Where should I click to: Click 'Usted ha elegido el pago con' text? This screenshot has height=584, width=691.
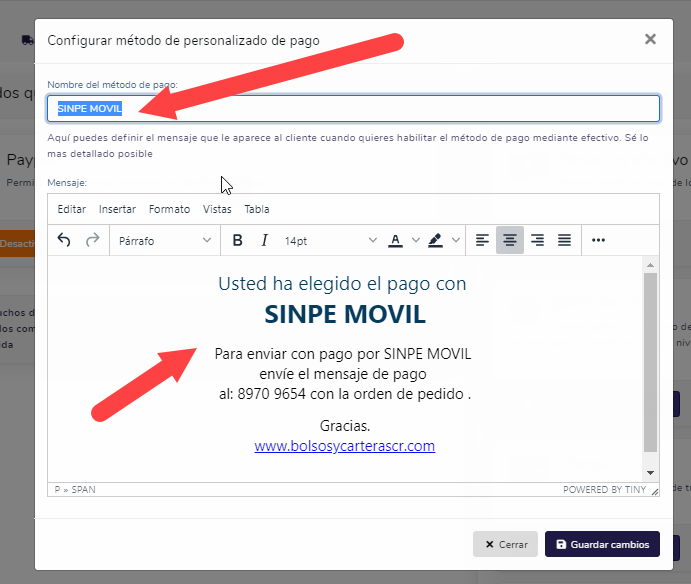click(x=342, y=284)
